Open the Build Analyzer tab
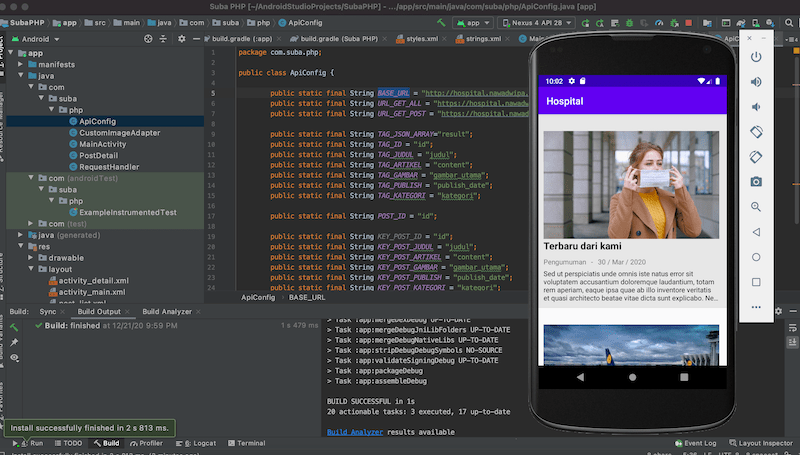This screenshot has height=455, width=800. click(167, 312)
